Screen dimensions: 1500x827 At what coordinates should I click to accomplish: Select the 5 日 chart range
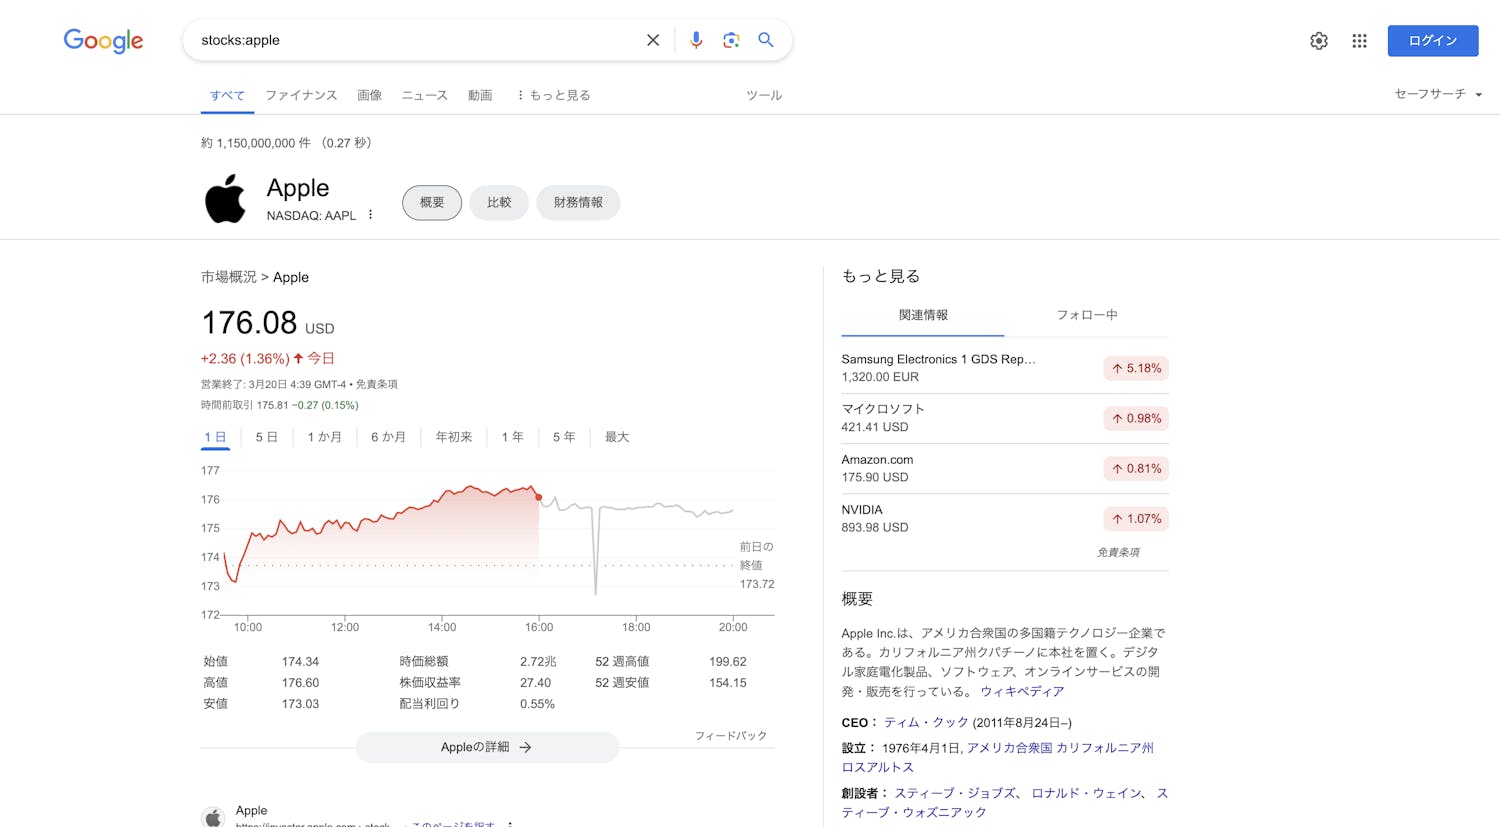267,437
